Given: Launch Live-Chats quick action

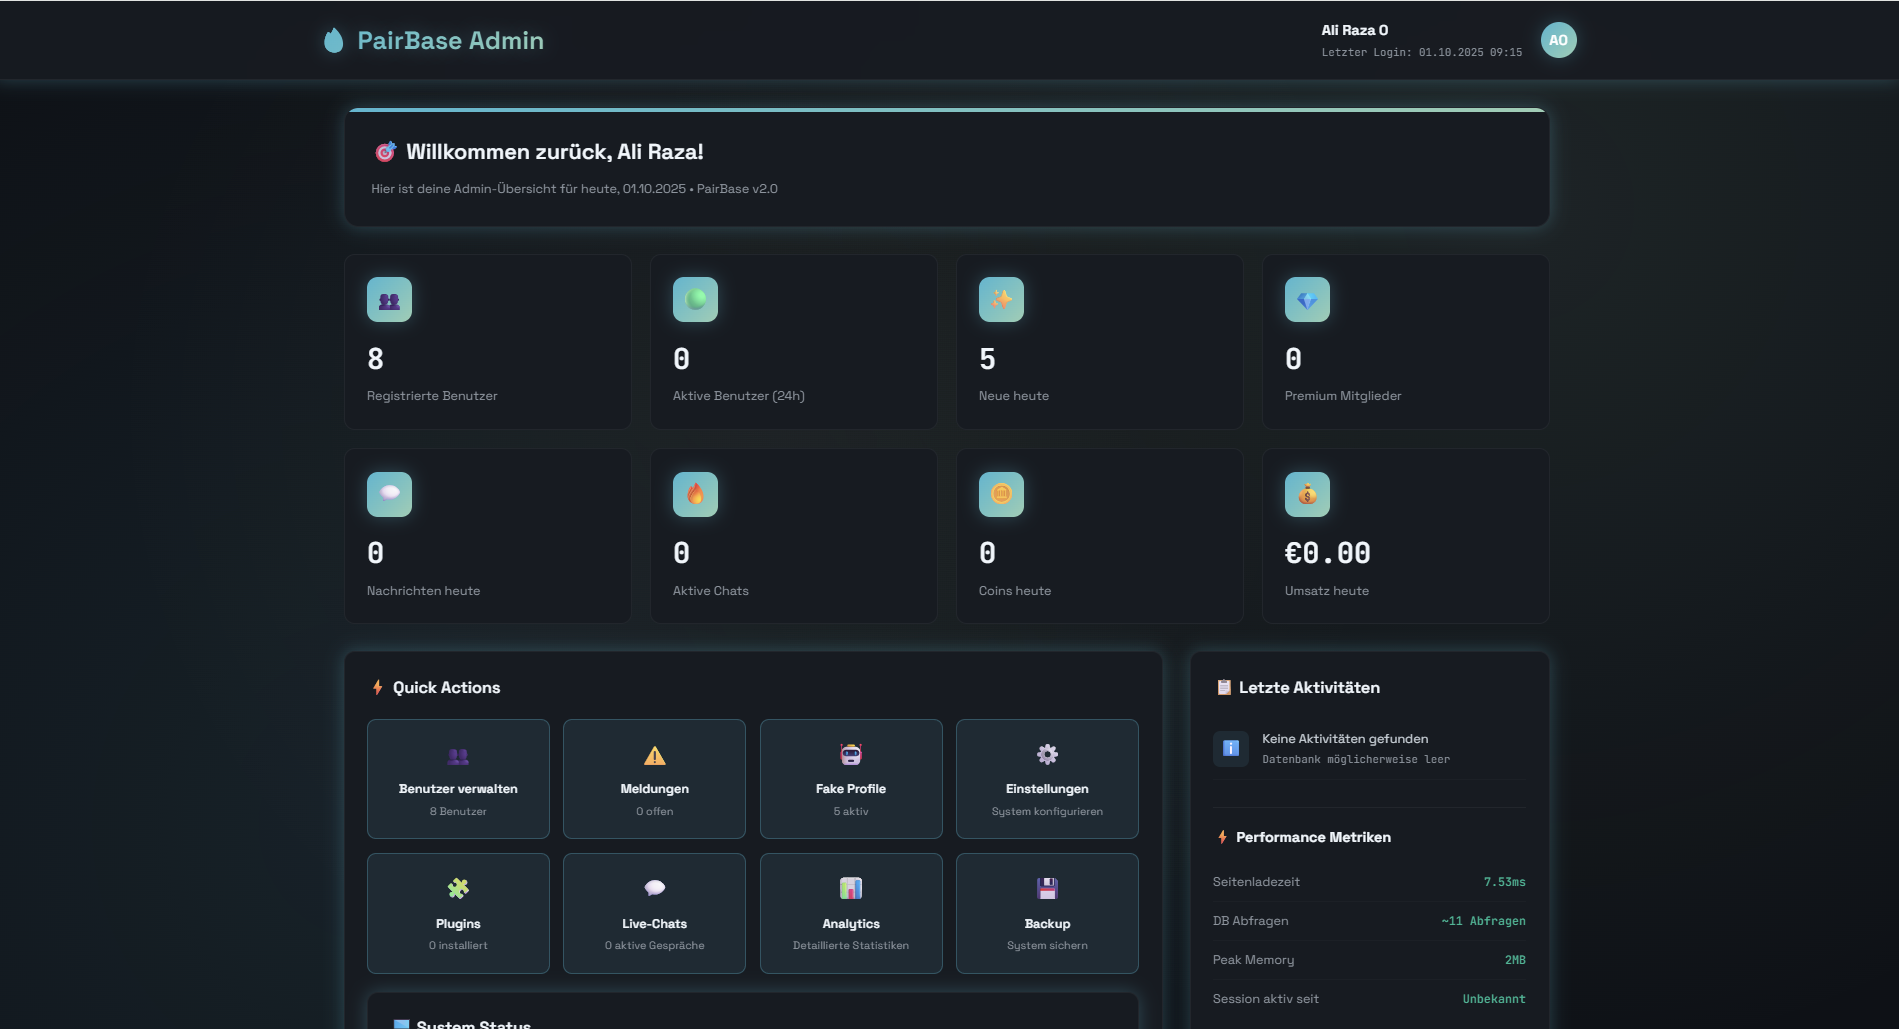Looking at the screenshot, I should (x=654, y=913).
